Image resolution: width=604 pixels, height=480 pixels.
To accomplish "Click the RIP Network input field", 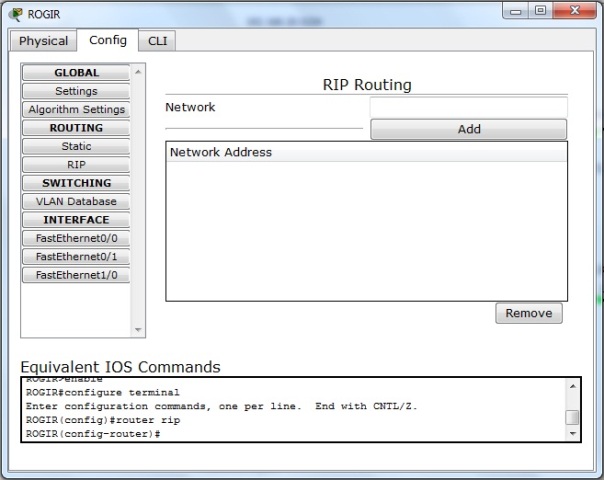I will [467, 107].
